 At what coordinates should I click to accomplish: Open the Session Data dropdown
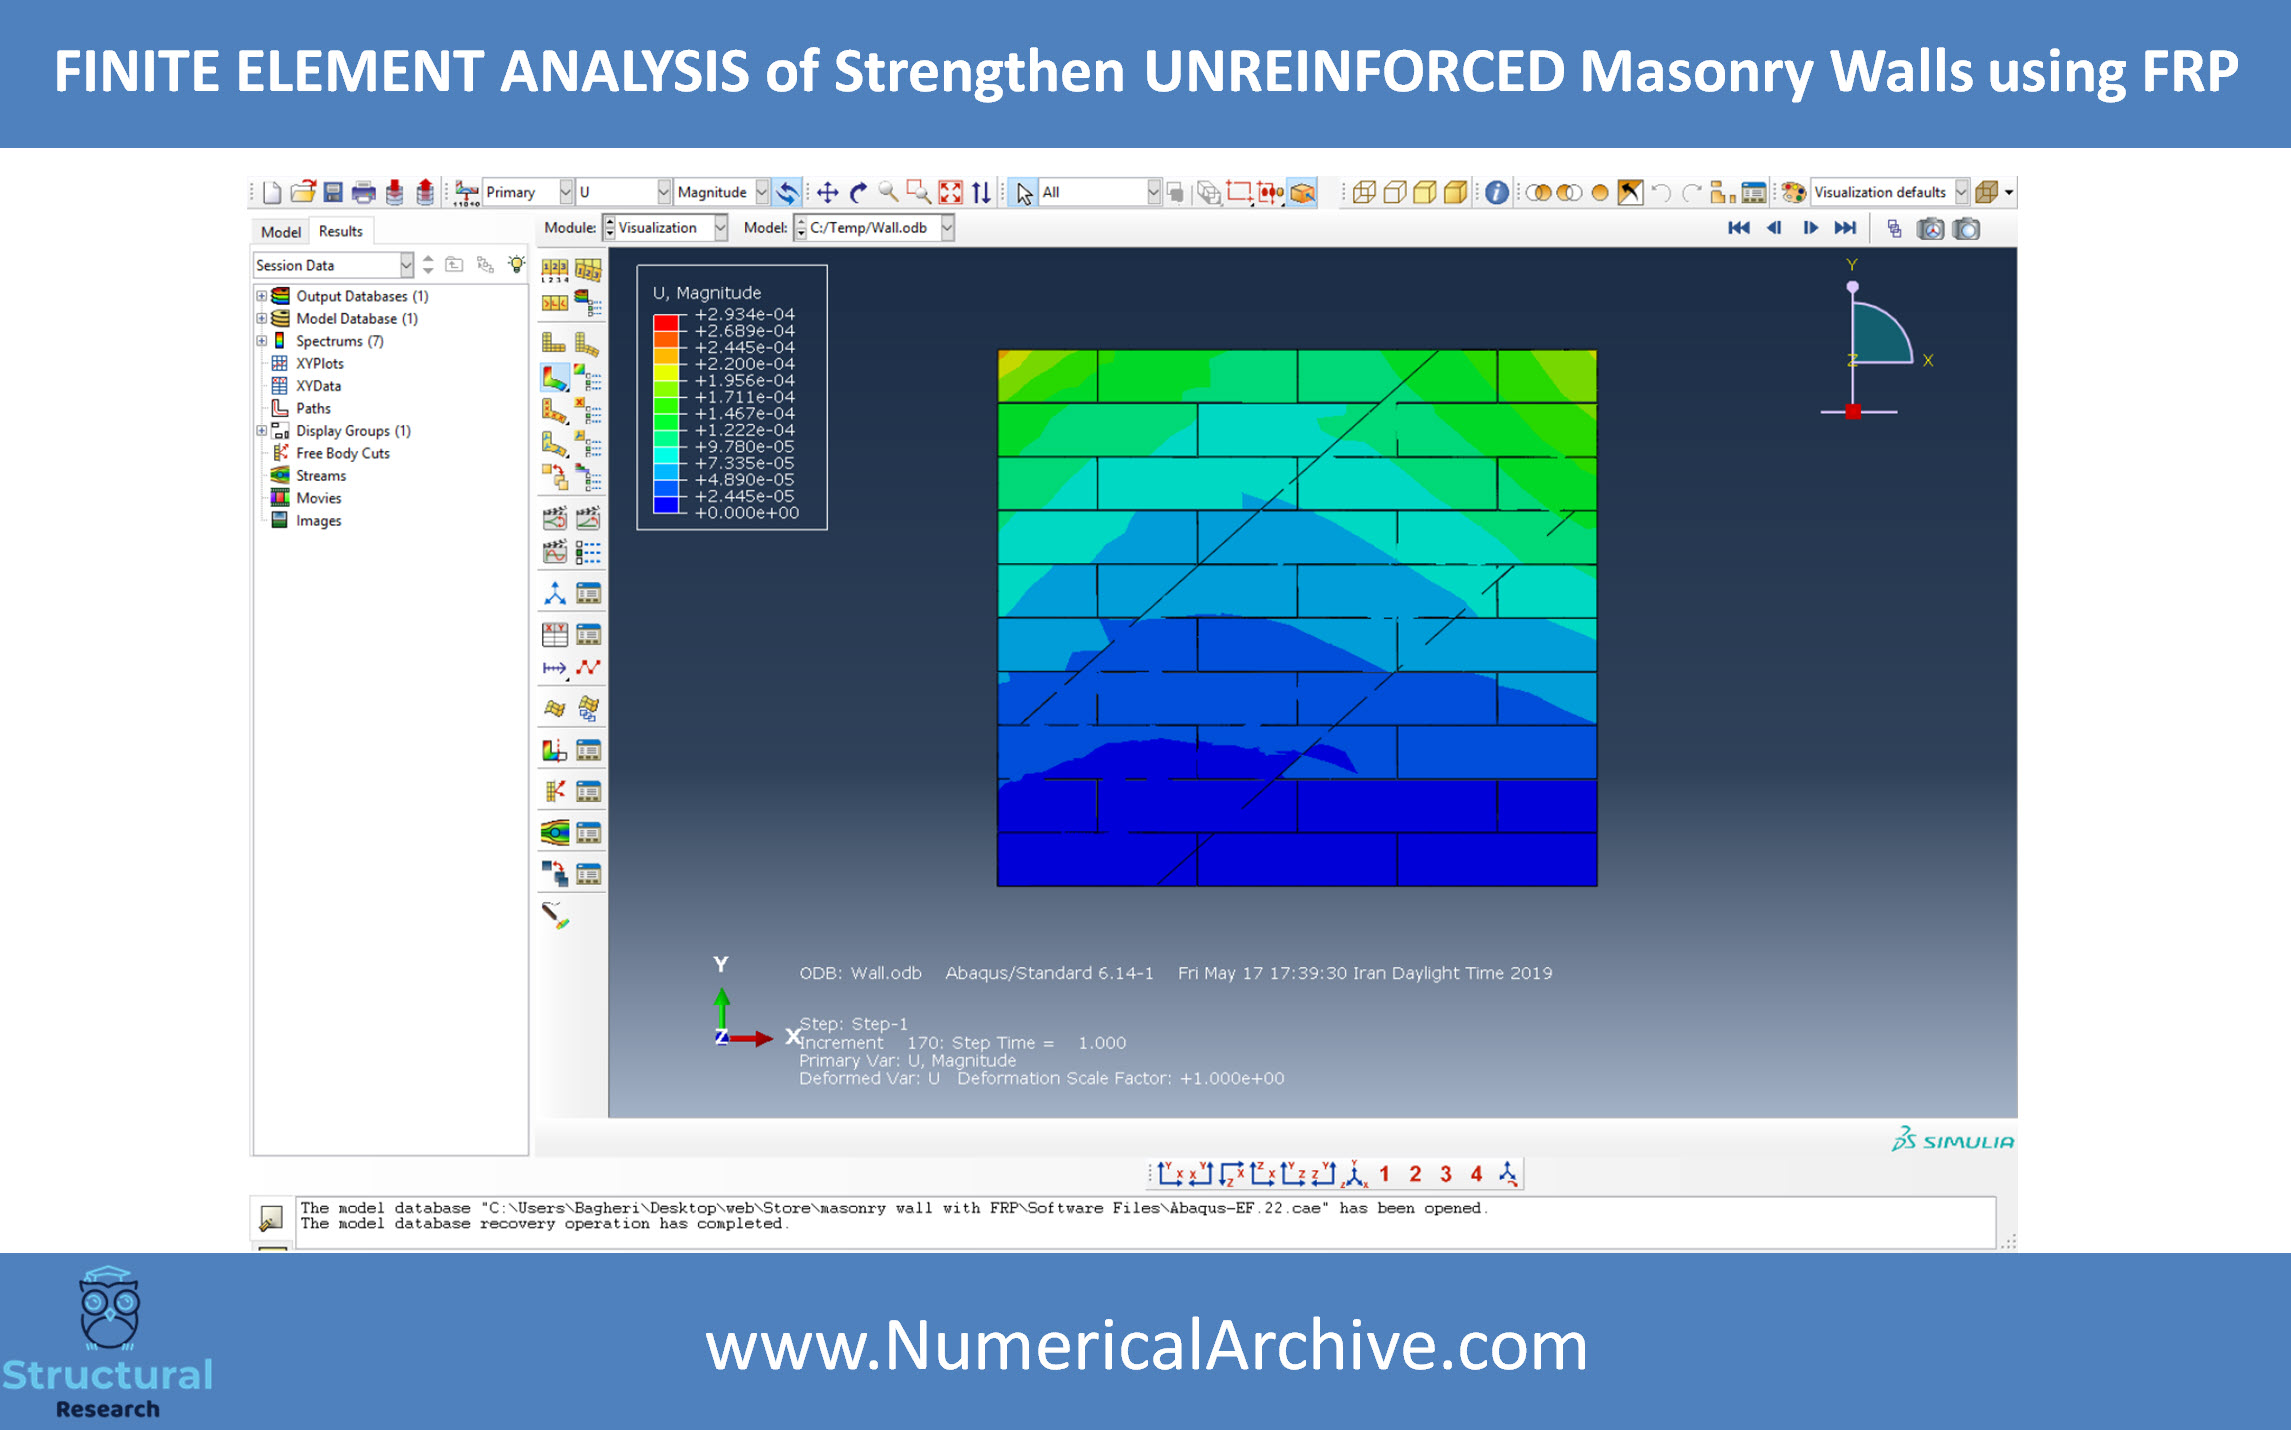point(406,265)
